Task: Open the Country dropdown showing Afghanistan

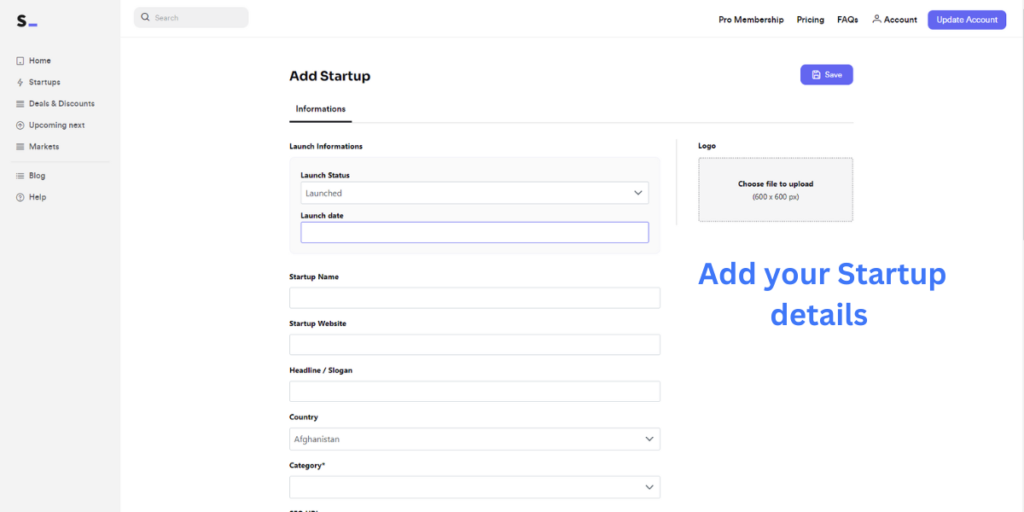Action: pyautogui.click(x=475, y=440)
